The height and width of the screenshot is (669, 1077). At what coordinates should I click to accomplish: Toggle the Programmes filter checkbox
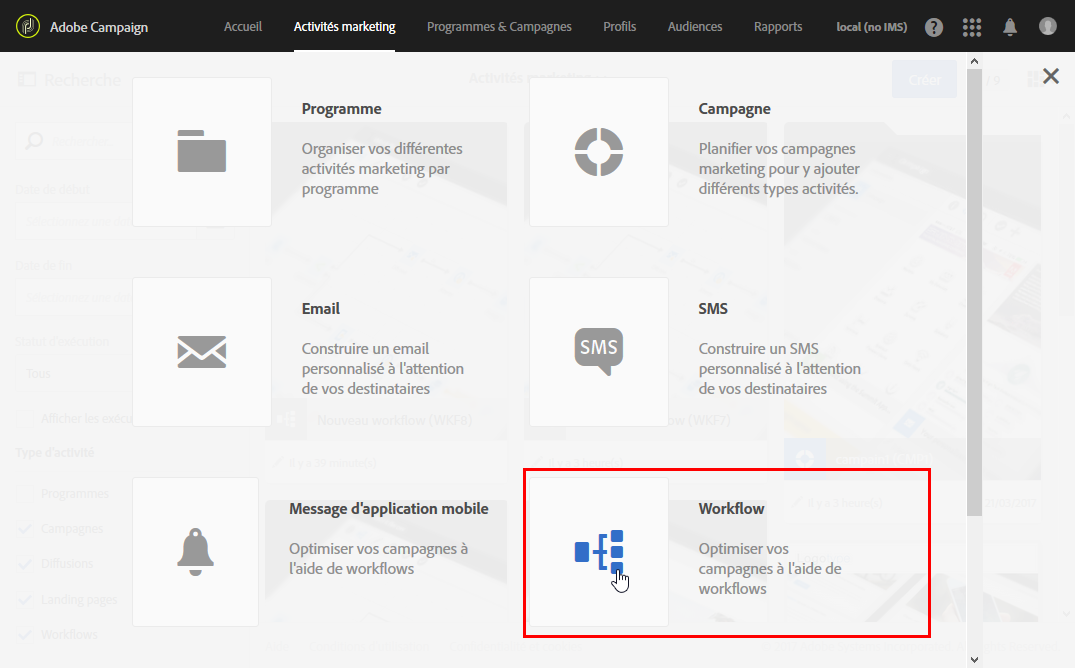tap(25, 493)
